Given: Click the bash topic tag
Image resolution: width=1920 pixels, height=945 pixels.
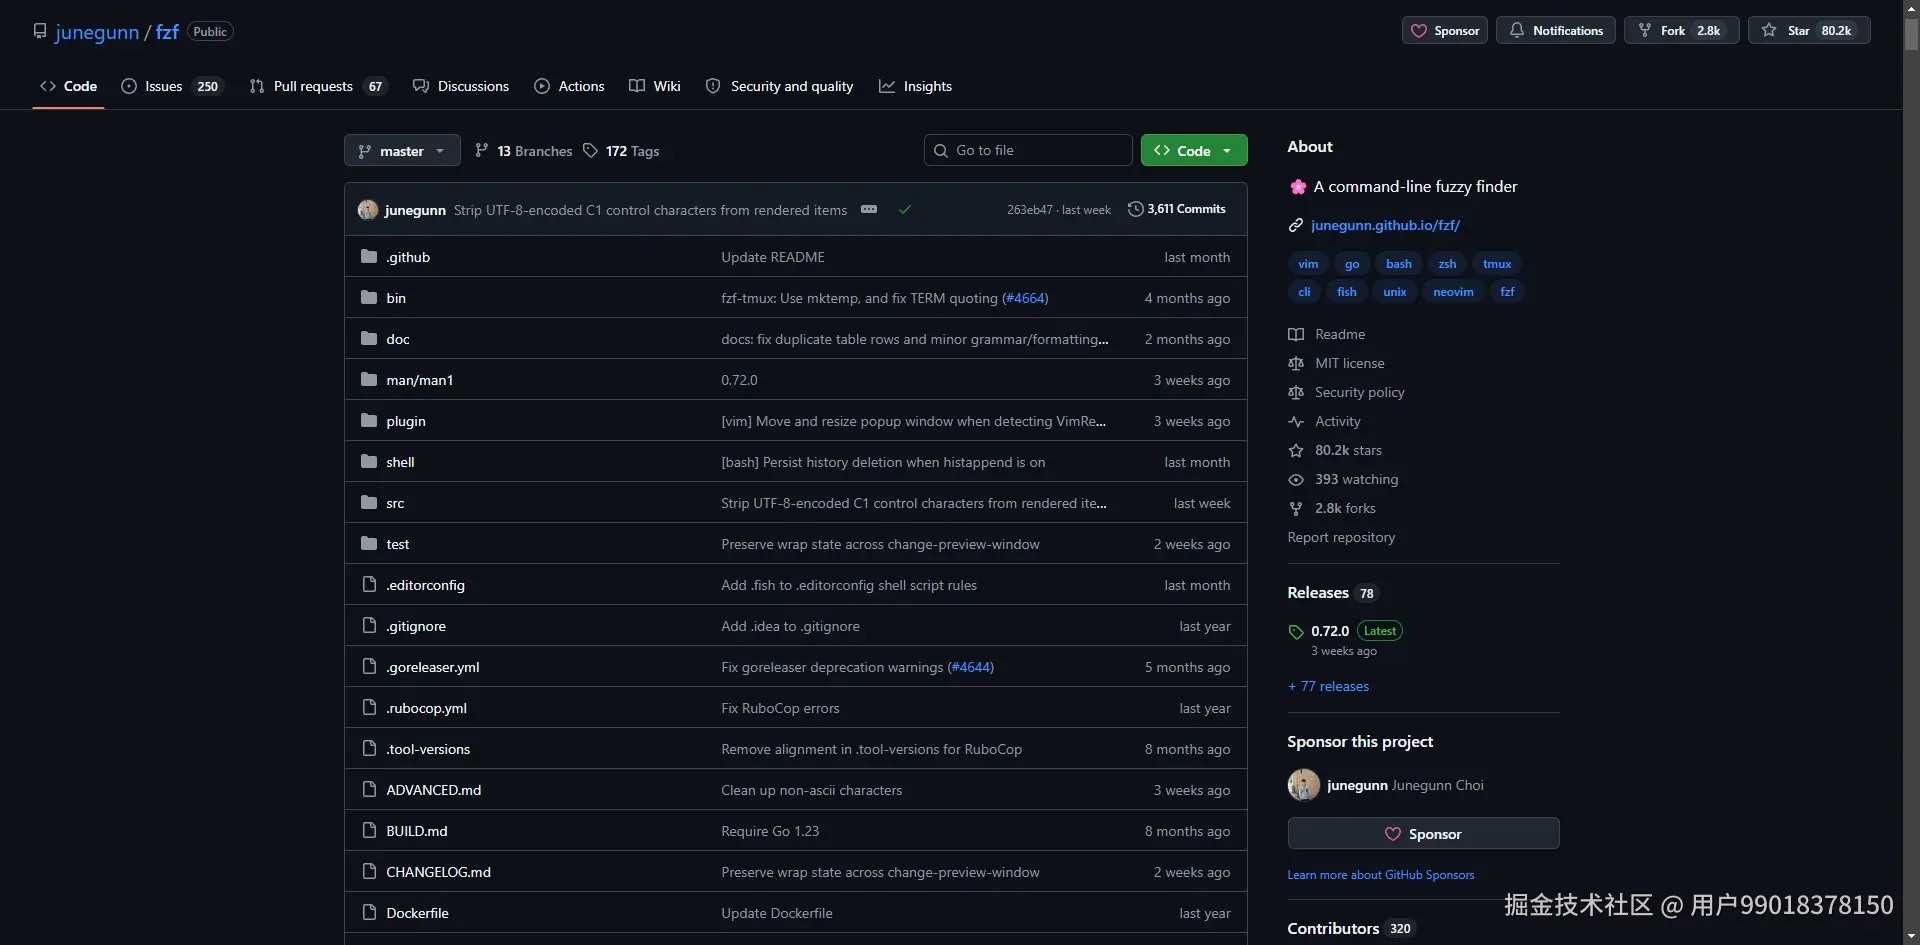Looking at the screenshot, I should tap(1398, 264).
